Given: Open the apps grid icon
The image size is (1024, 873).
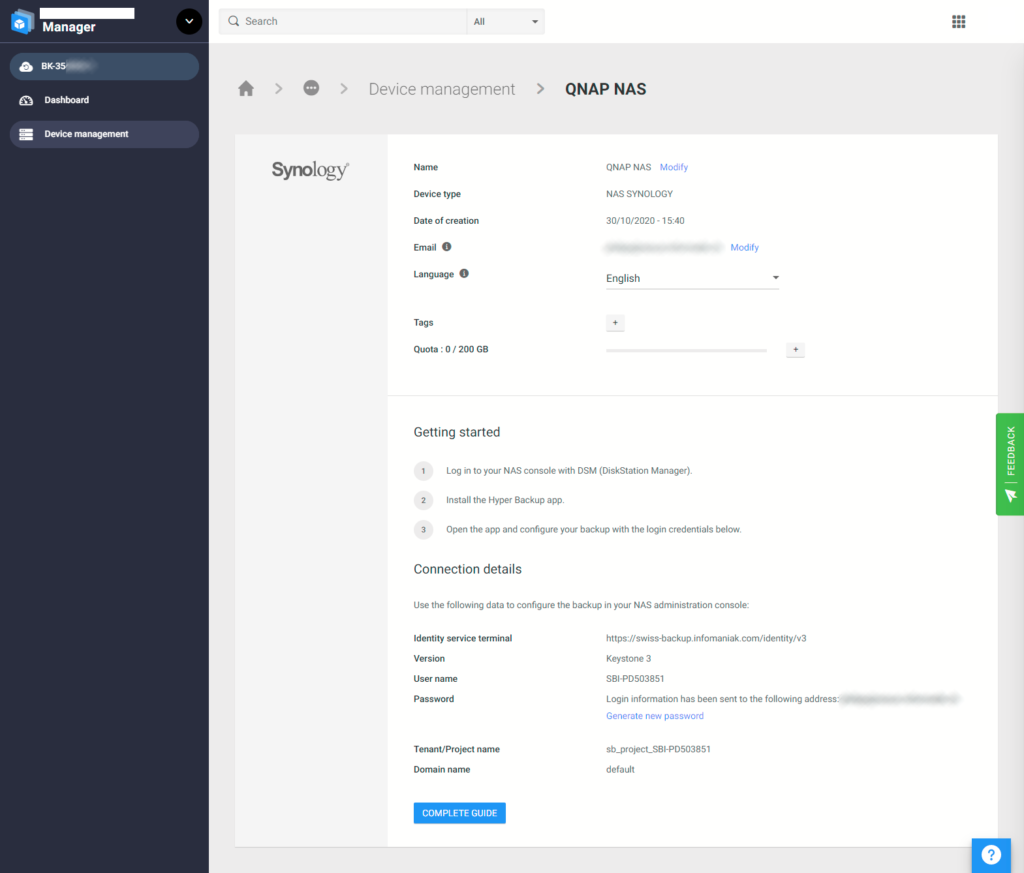Looking at the screenshot, I should pos(958,22).
